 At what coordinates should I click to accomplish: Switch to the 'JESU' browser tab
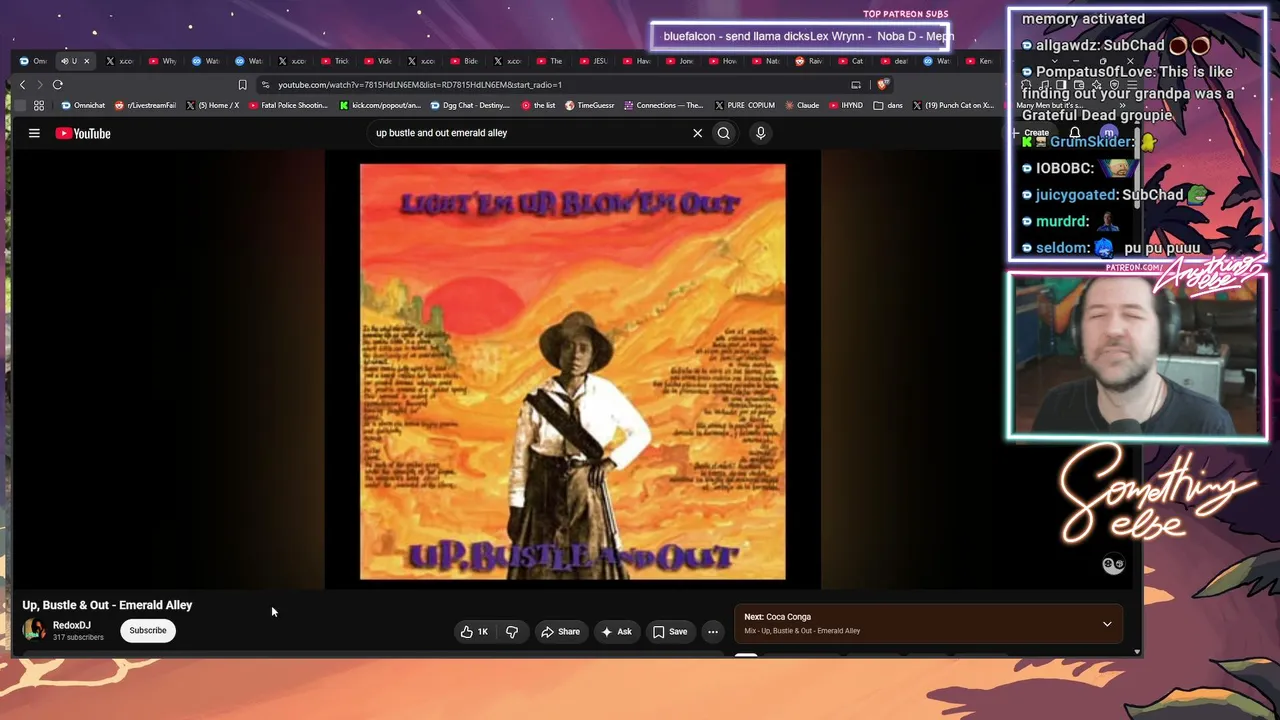pyautogui.click(x=593, y=61)
